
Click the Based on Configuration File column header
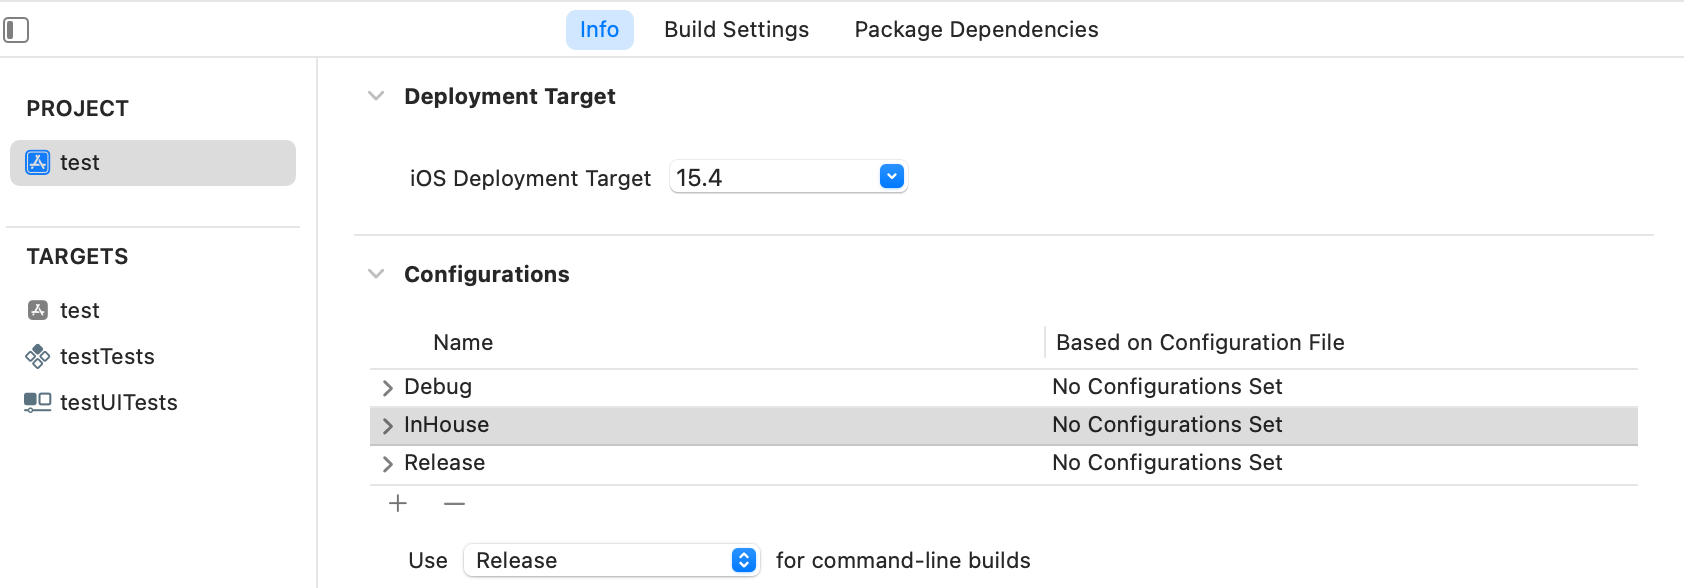click(x=1200, y=342)
